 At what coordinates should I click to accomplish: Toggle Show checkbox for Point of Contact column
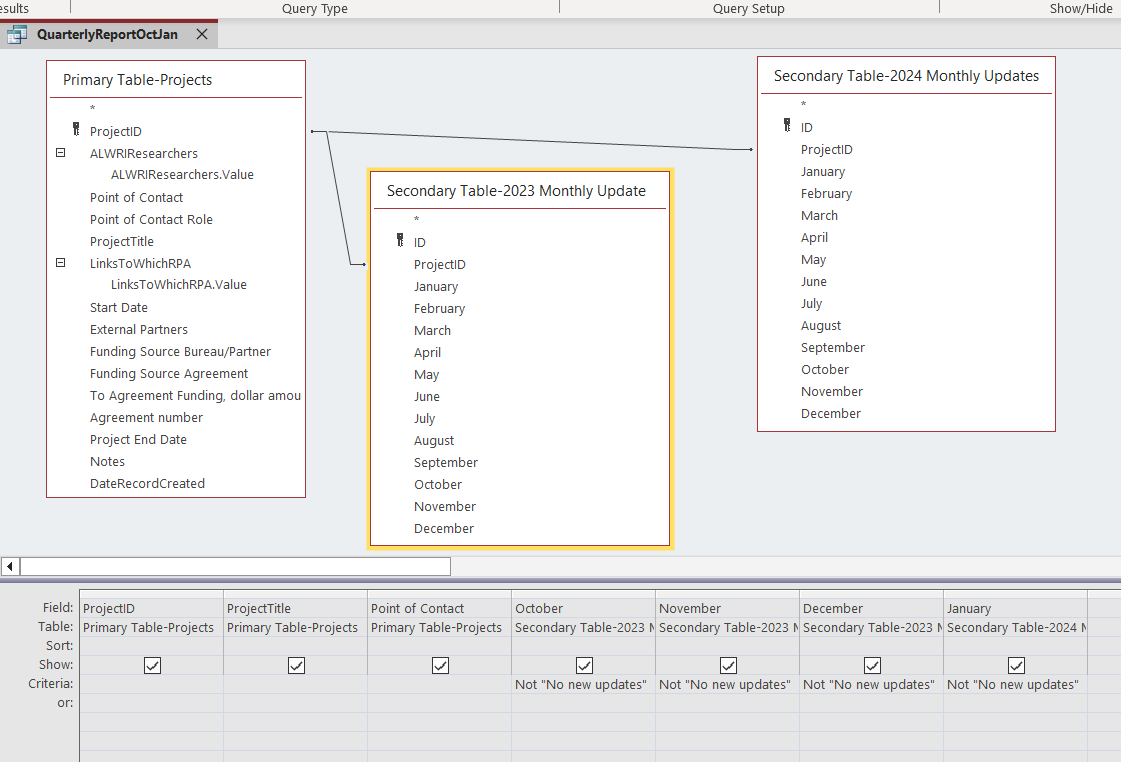pyautogui.click(x=440, y=665)
